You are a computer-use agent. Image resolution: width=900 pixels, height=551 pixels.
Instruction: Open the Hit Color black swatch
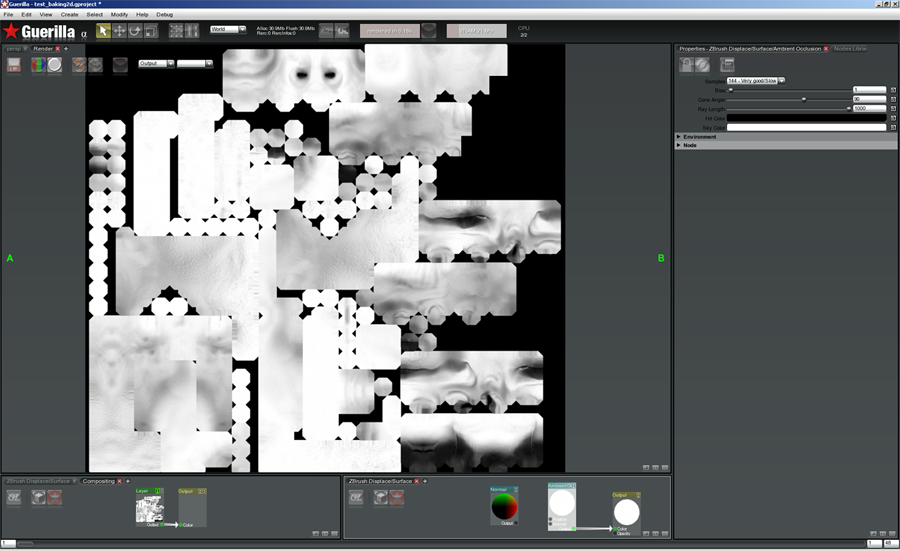coord(806,118)
